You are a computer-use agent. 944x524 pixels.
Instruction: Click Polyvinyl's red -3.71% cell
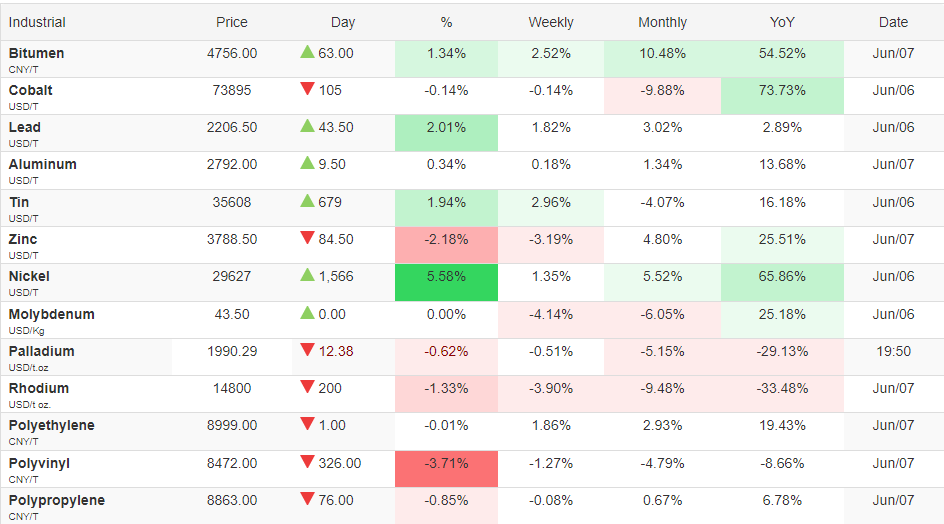coord(446,469)
